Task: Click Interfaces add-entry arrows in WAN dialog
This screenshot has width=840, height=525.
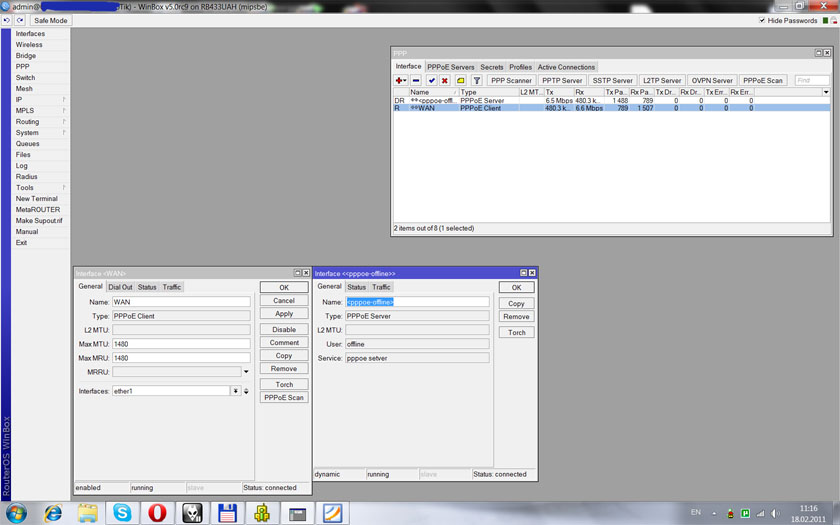Action: click(x=246, y=391)
